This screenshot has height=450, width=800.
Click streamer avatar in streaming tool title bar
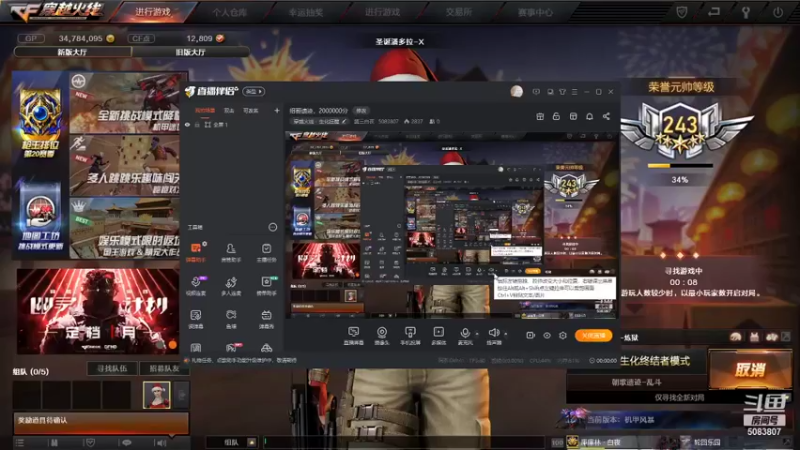(516, 91)
